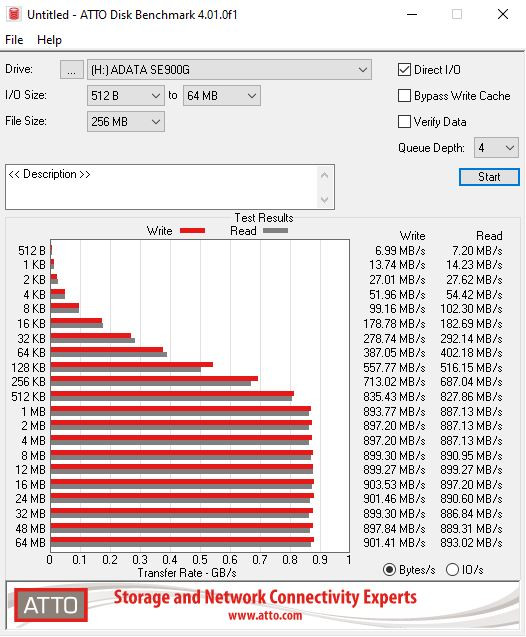The width and height of the screenshot is (526, 637).
Task: Open the File menu
Action: [x=14, y=40]
